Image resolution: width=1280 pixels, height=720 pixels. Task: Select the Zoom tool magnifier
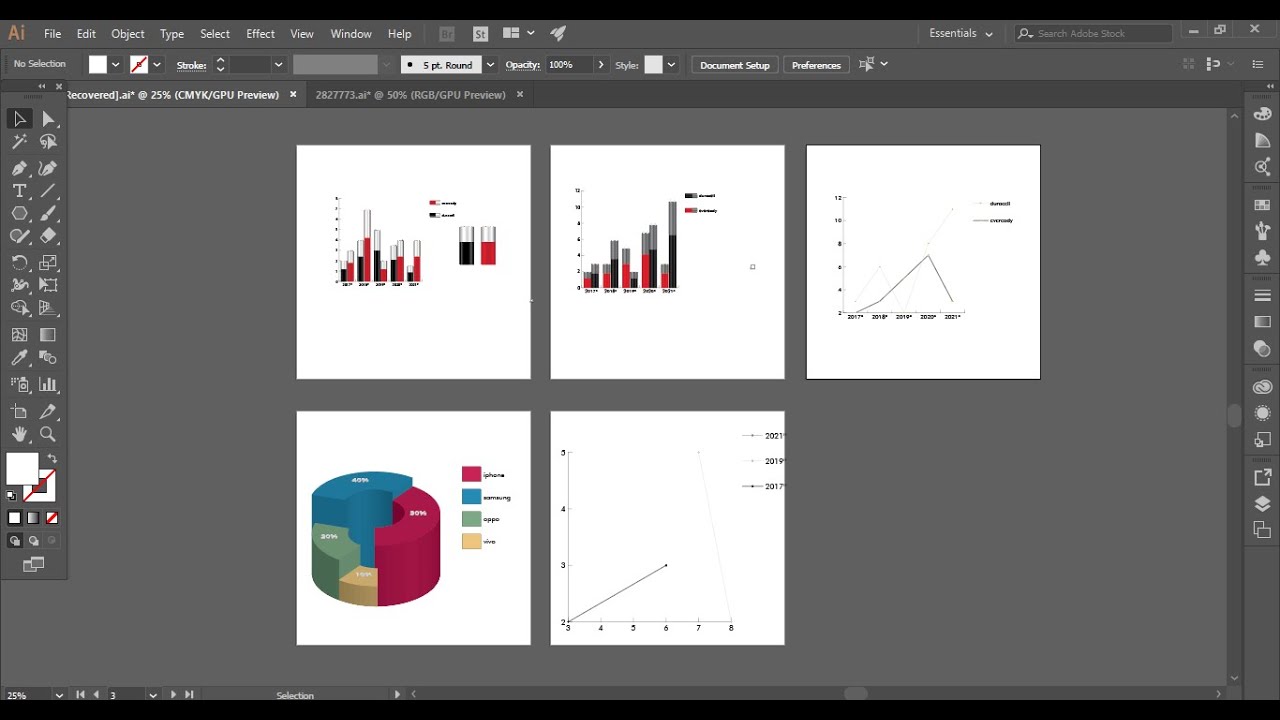click(x=48, y=434)
